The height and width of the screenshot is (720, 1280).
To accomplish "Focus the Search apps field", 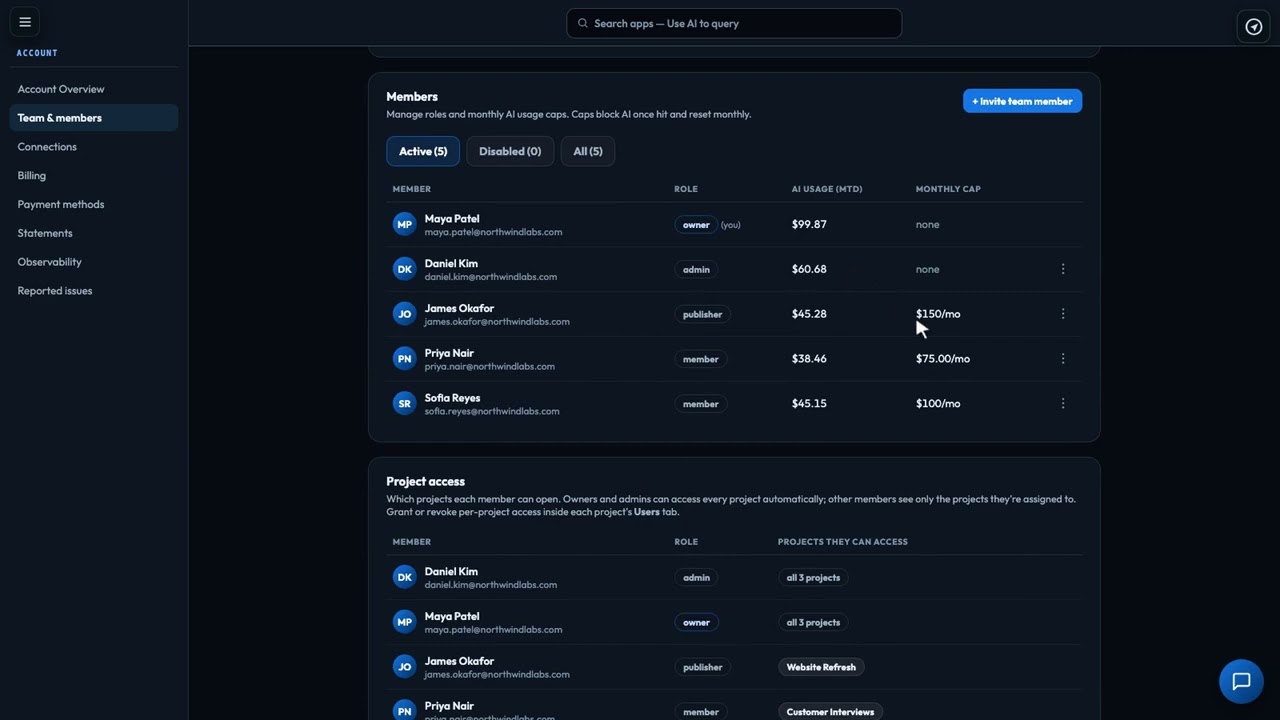I will tap(734, 23).
